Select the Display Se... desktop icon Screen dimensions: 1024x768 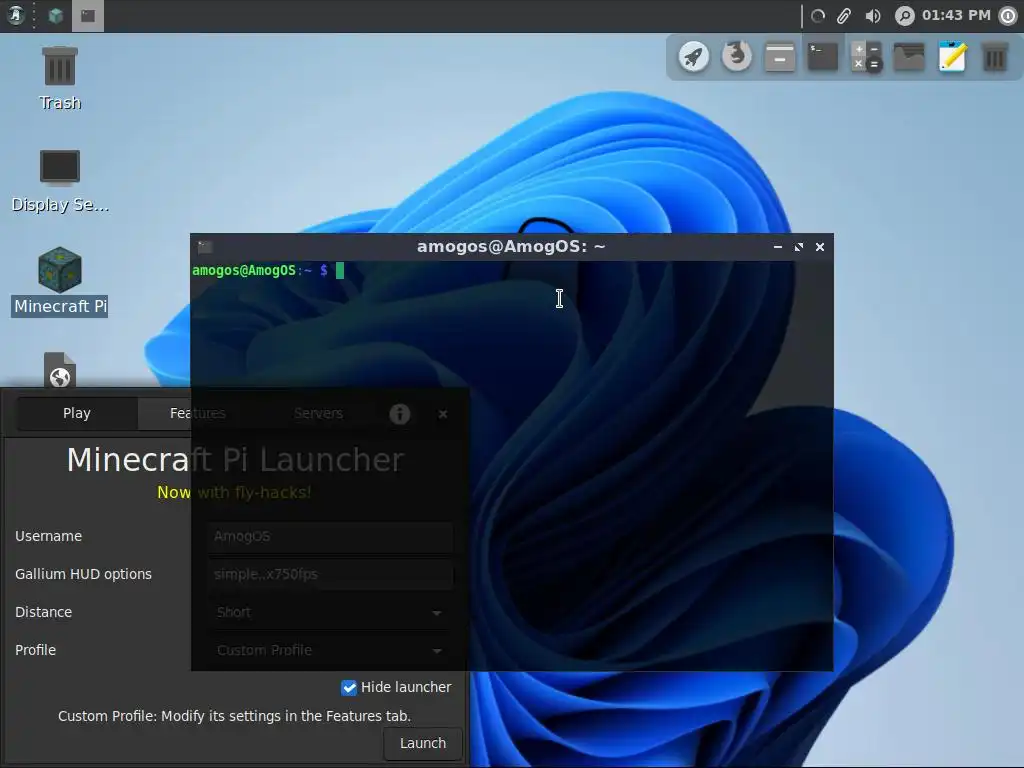click(x=59, y=181)
